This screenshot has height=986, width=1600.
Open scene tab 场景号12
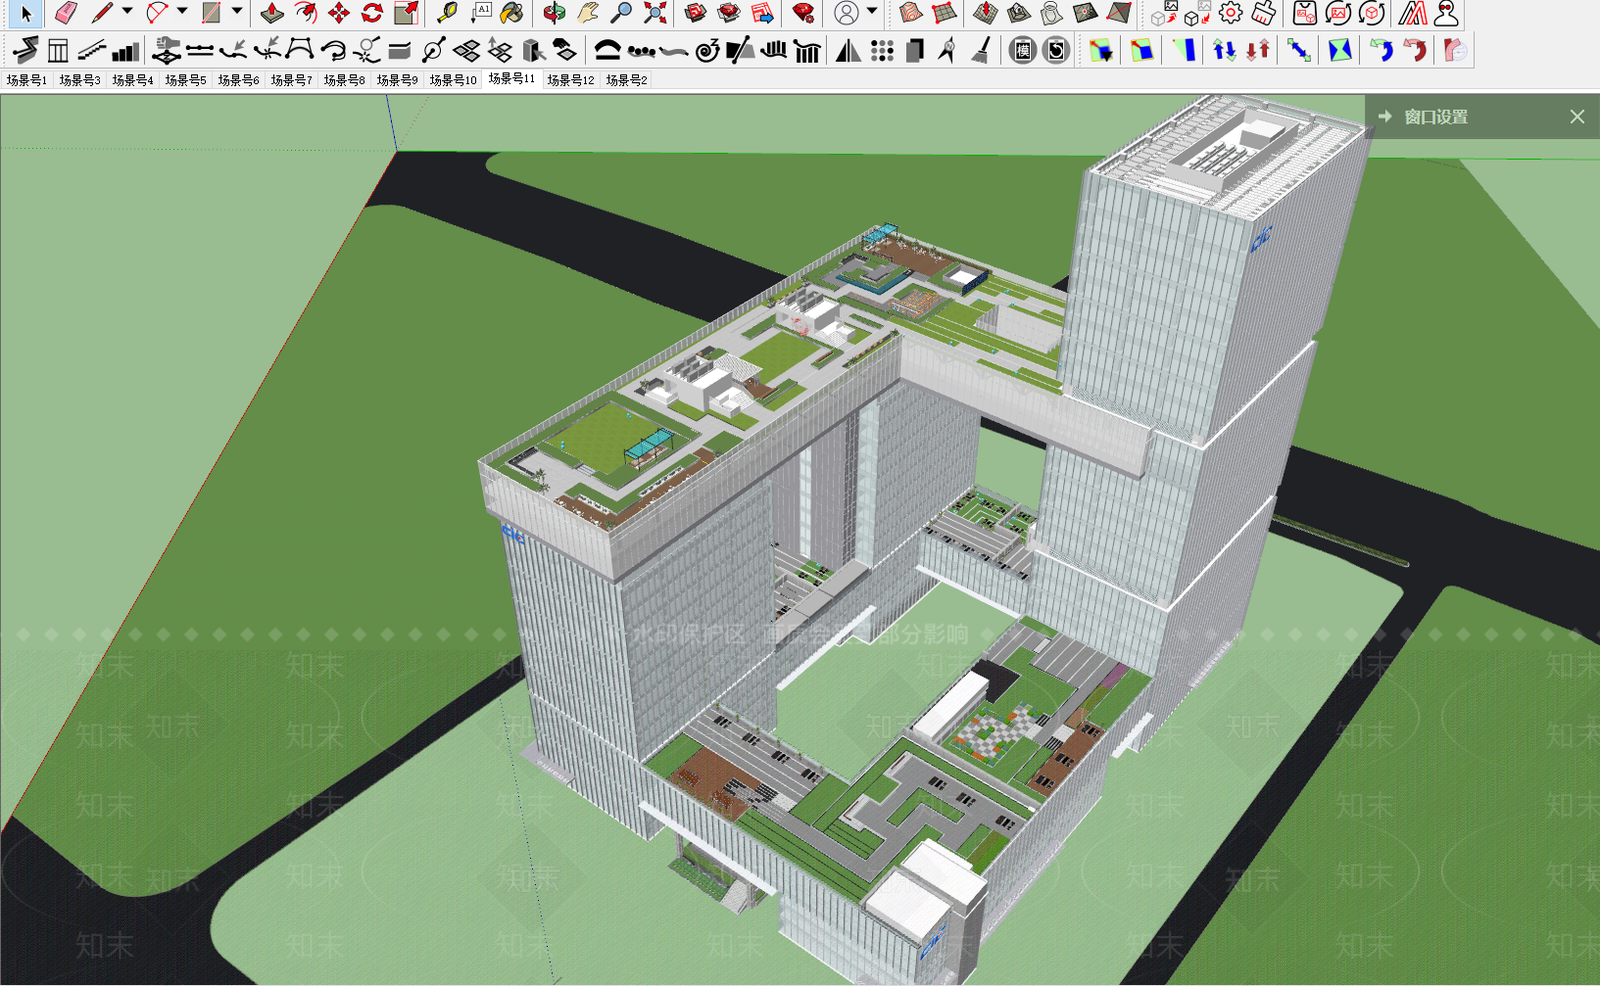(x=570, y=80)
